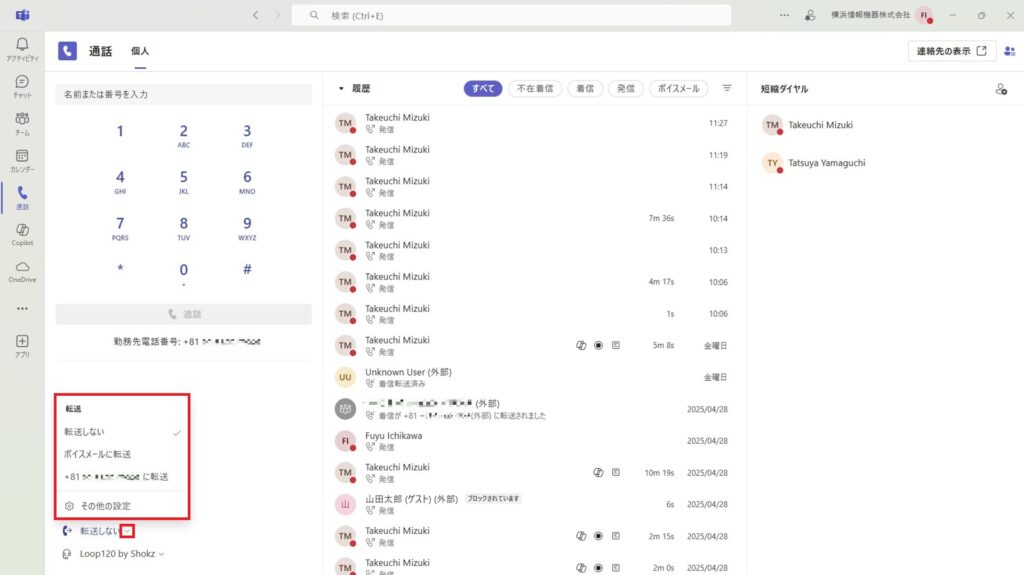Tap the star key on keypad
The width and height of the screenshot is (1024, 575).
[120, 269]
